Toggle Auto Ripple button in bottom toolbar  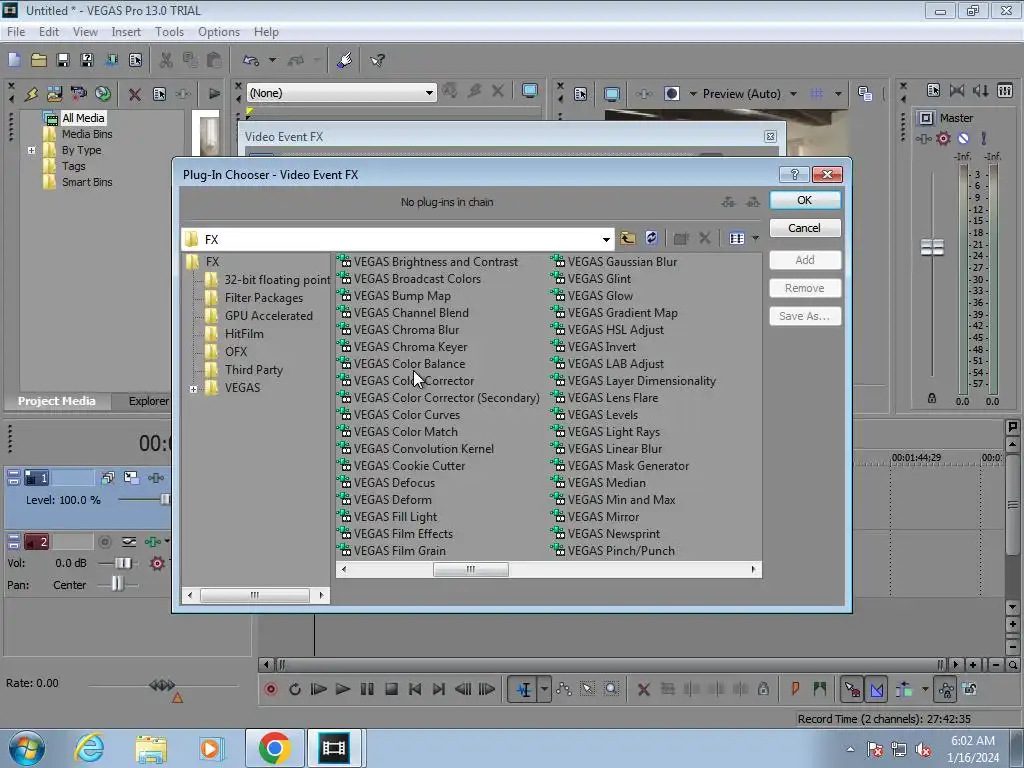(904, 689)
